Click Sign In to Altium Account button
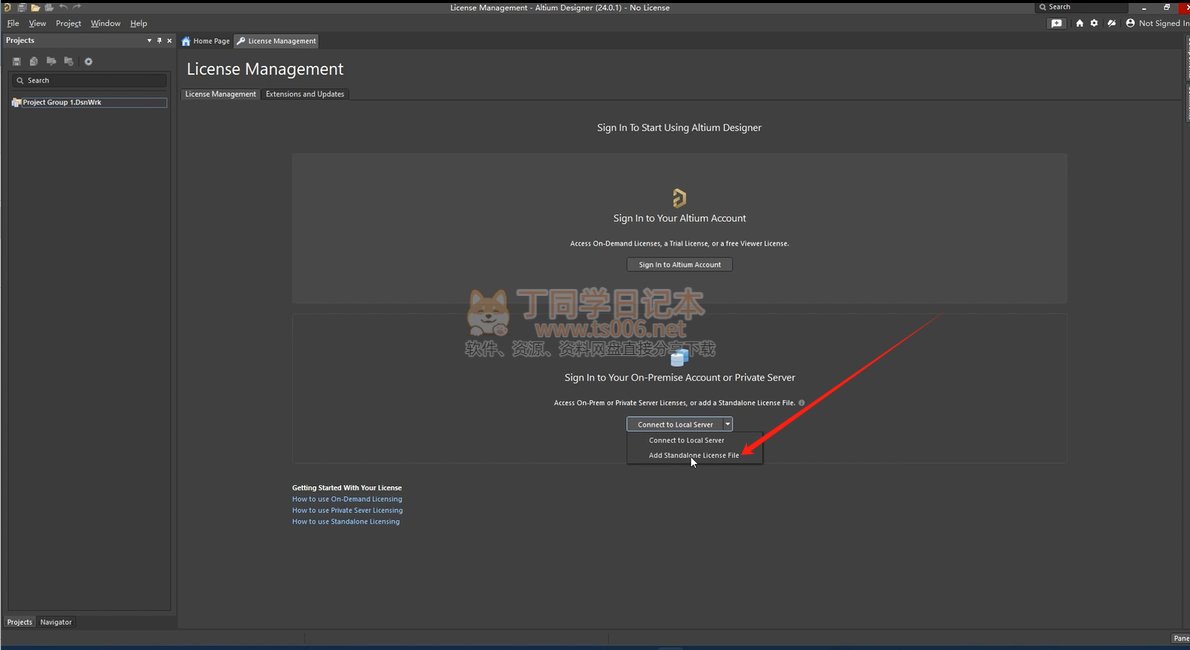 tap(680, 265)
